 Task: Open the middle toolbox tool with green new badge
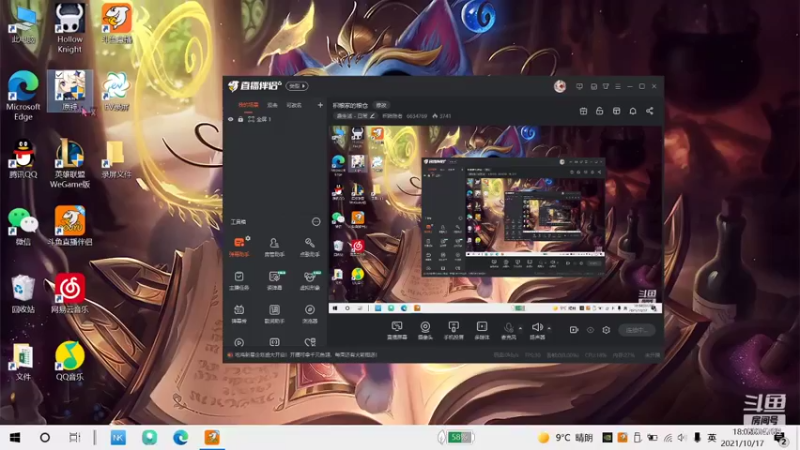coord(274,280)
